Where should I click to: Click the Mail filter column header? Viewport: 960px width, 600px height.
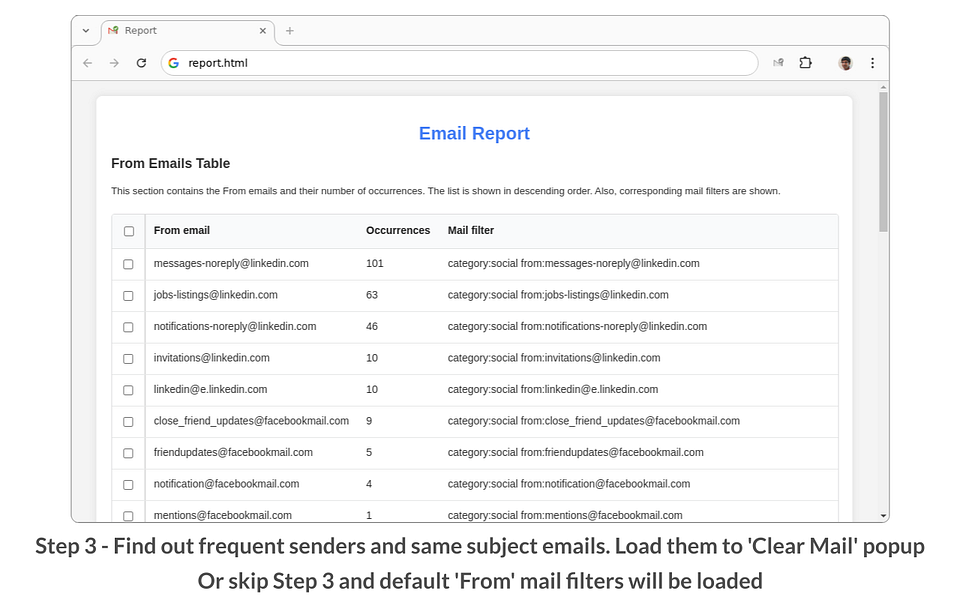tap(470, 230)
